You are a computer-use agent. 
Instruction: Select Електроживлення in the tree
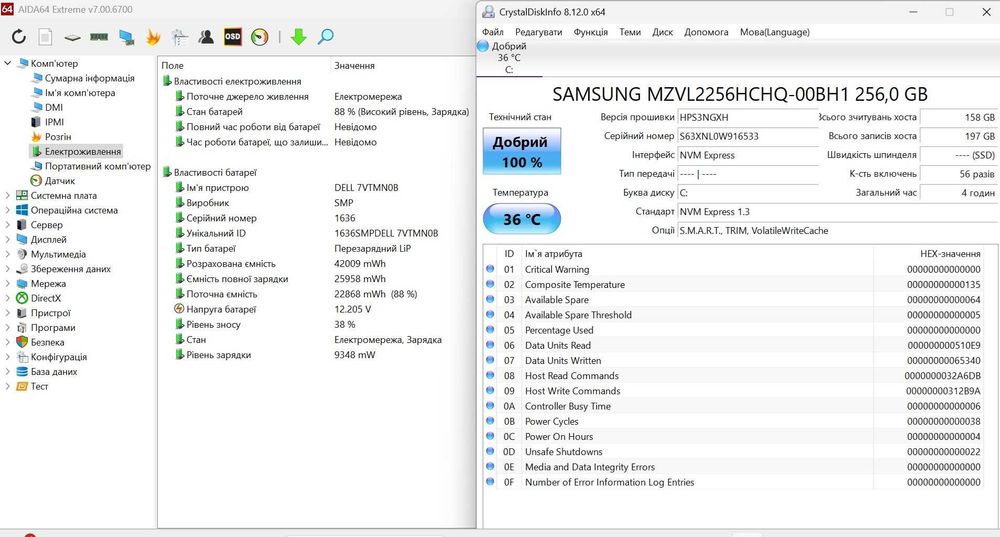[82, 151]
